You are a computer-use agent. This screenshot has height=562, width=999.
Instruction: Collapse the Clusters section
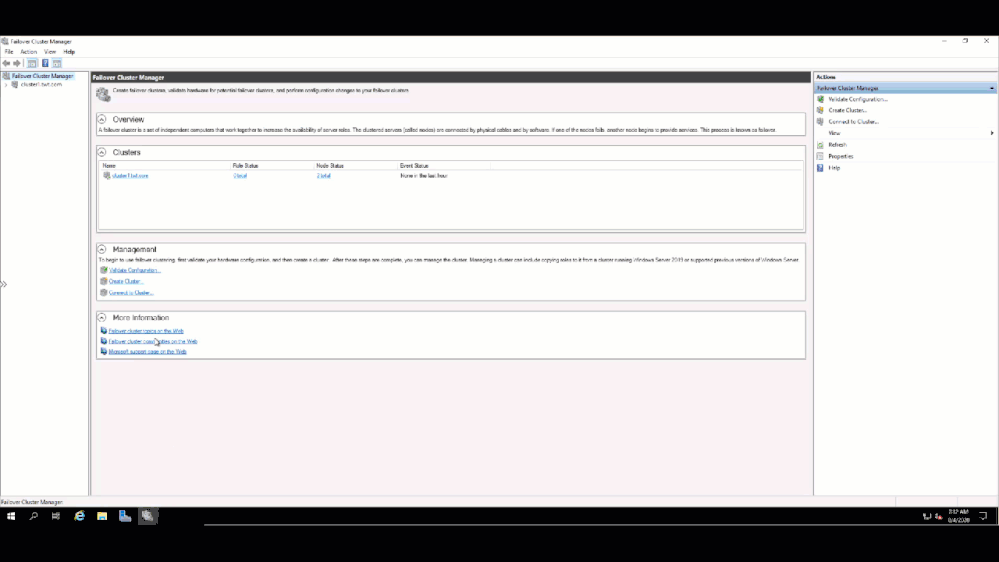pos(101,152)
